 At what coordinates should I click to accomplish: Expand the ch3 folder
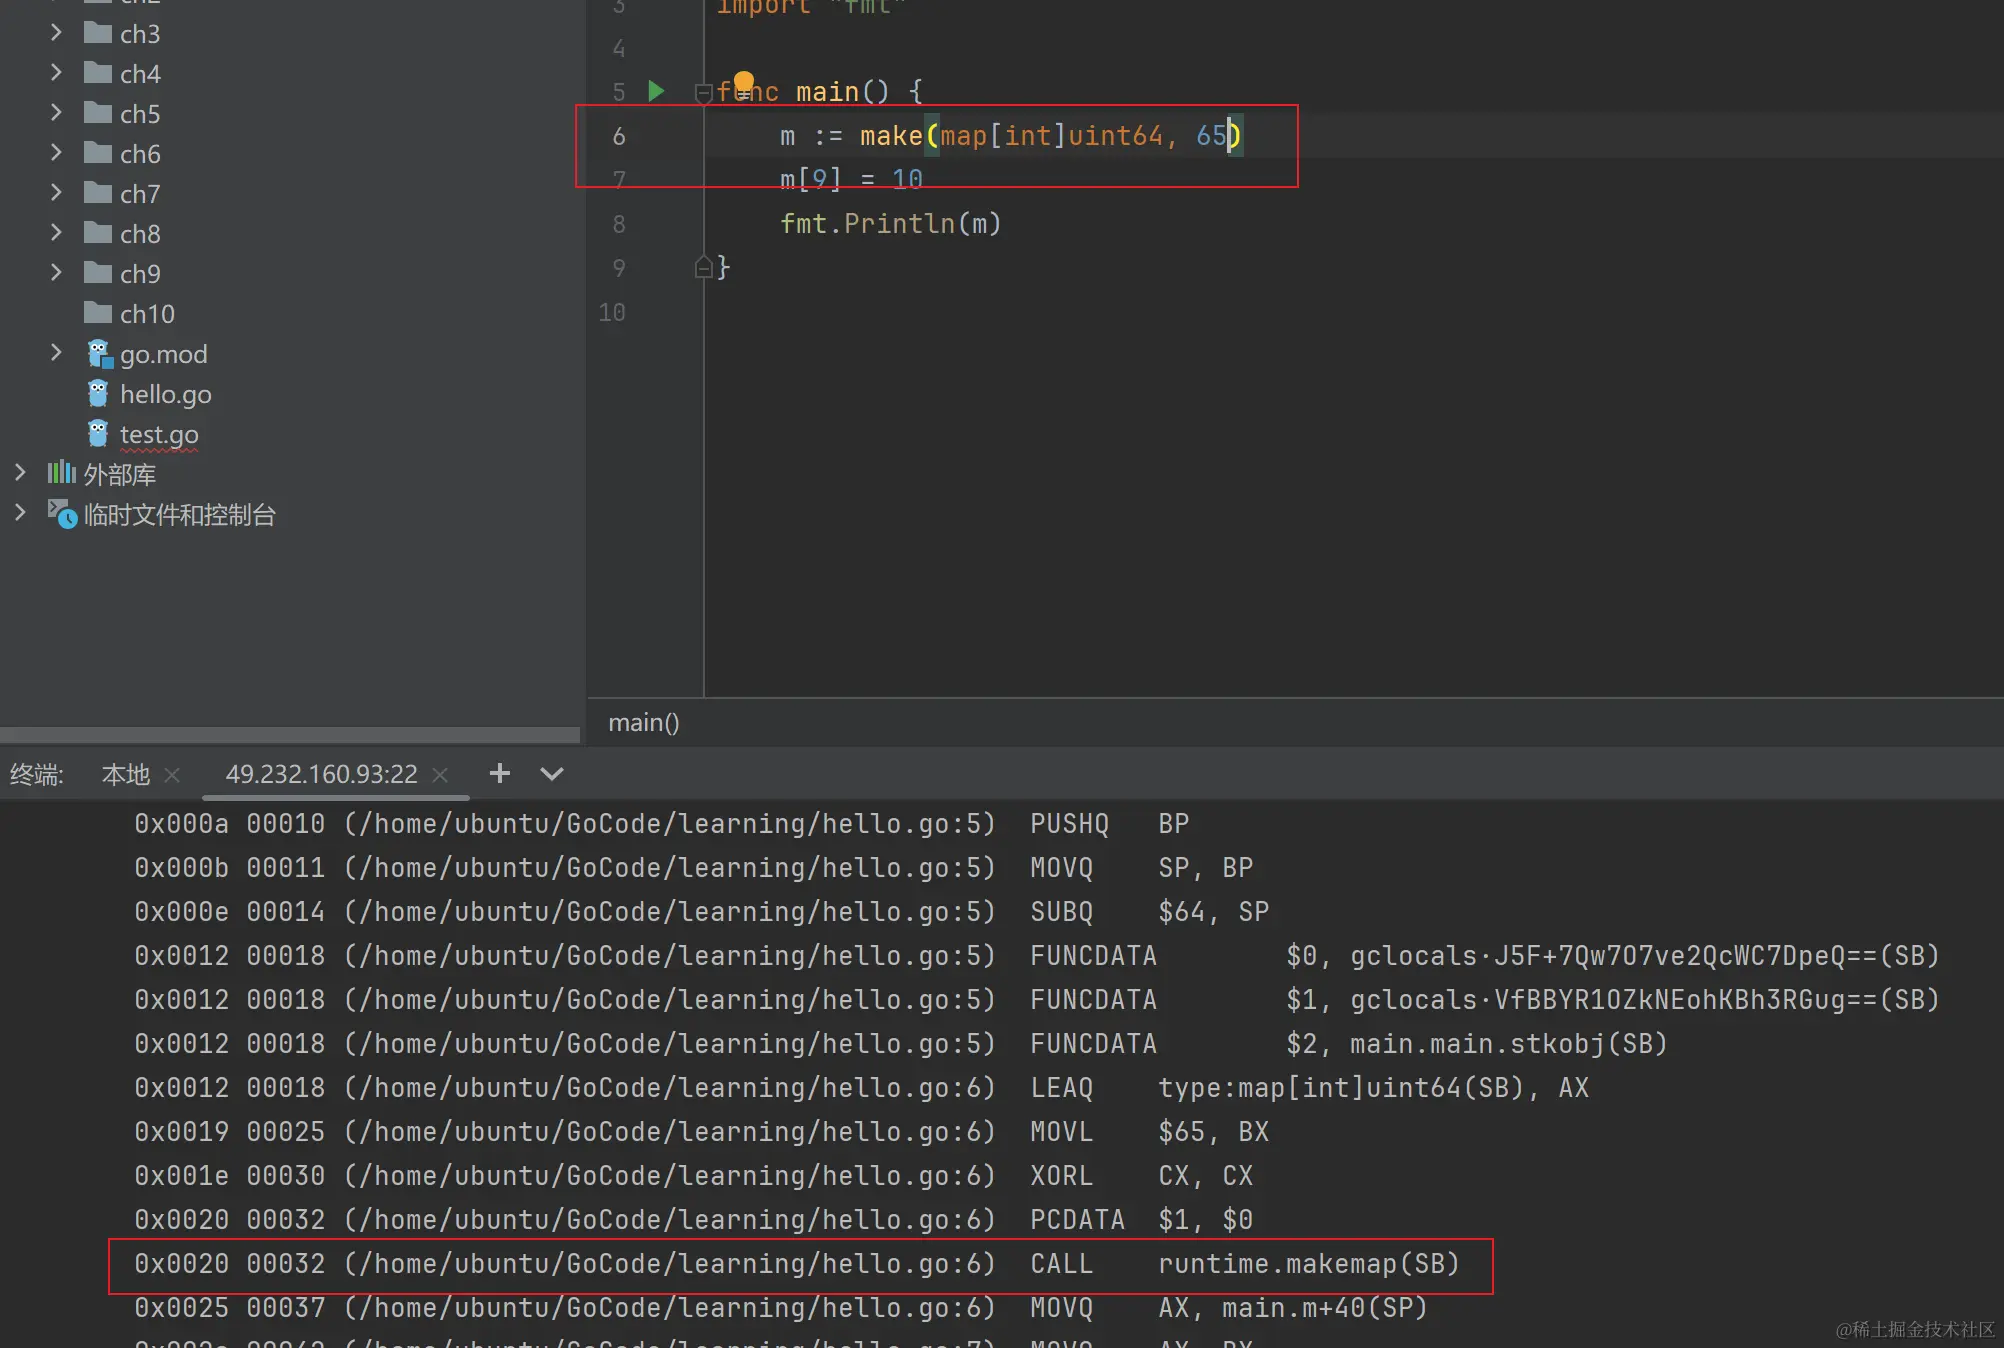click(x=56, y=33)
